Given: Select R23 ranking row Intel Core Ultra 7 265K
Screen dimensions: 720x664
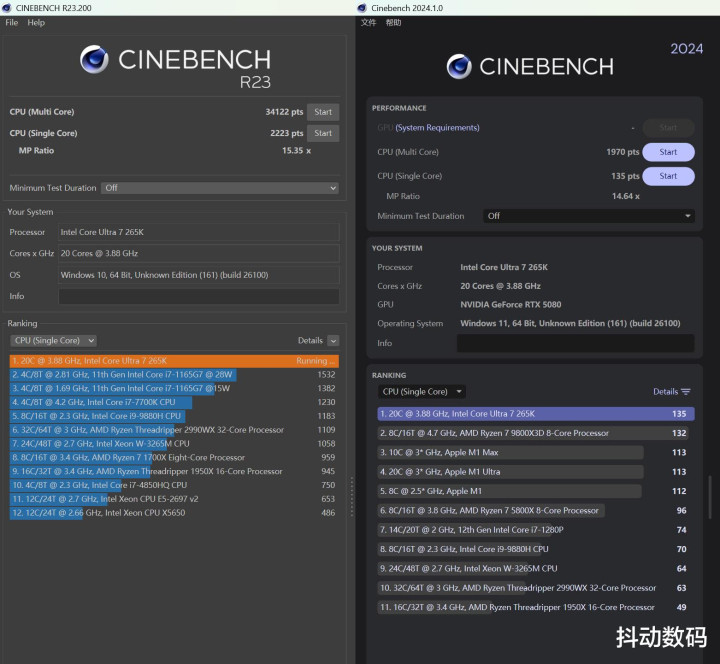Looking at the screenshot, I should [174, 361].
